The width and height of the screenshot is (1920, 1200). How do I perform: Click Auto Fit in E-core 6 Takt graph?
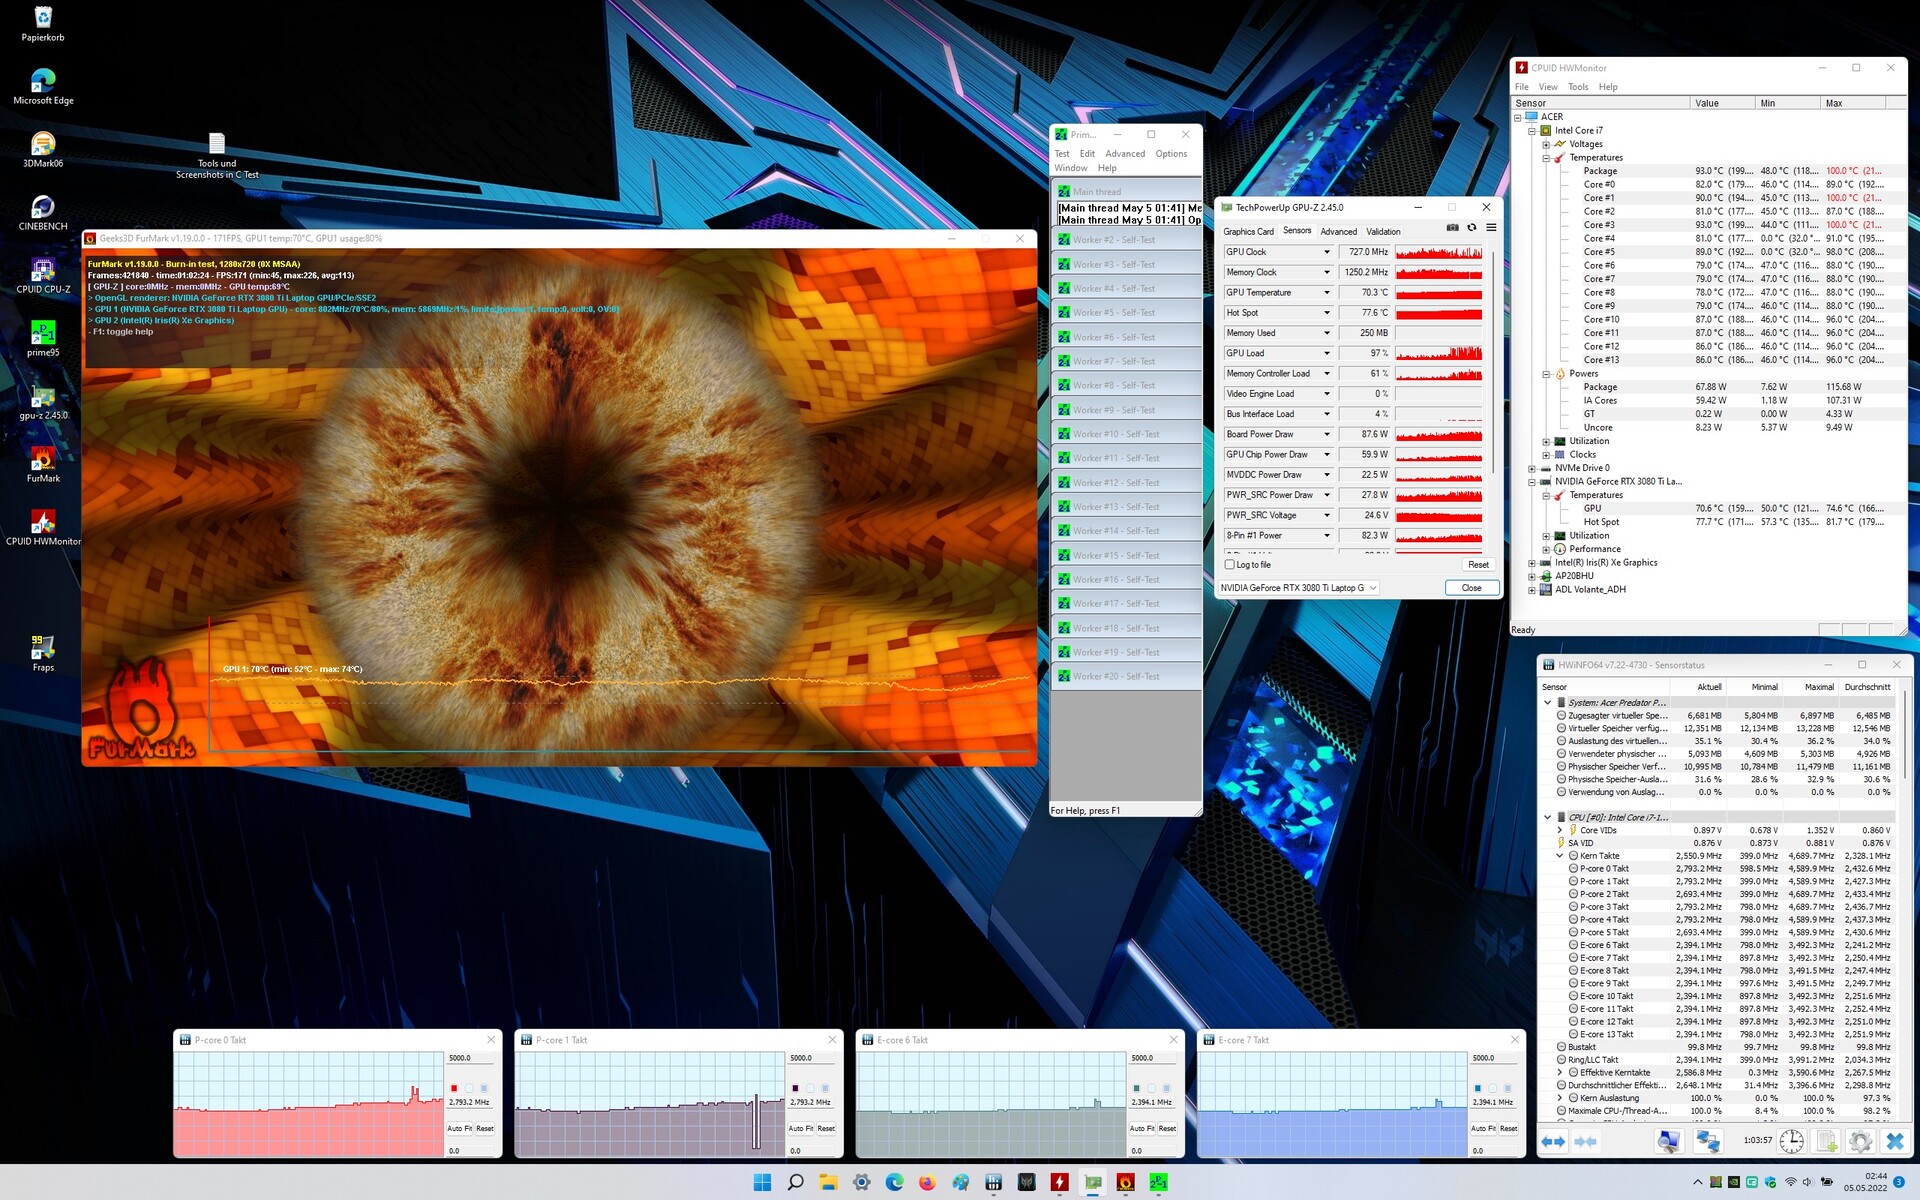pos(1142,1128)
